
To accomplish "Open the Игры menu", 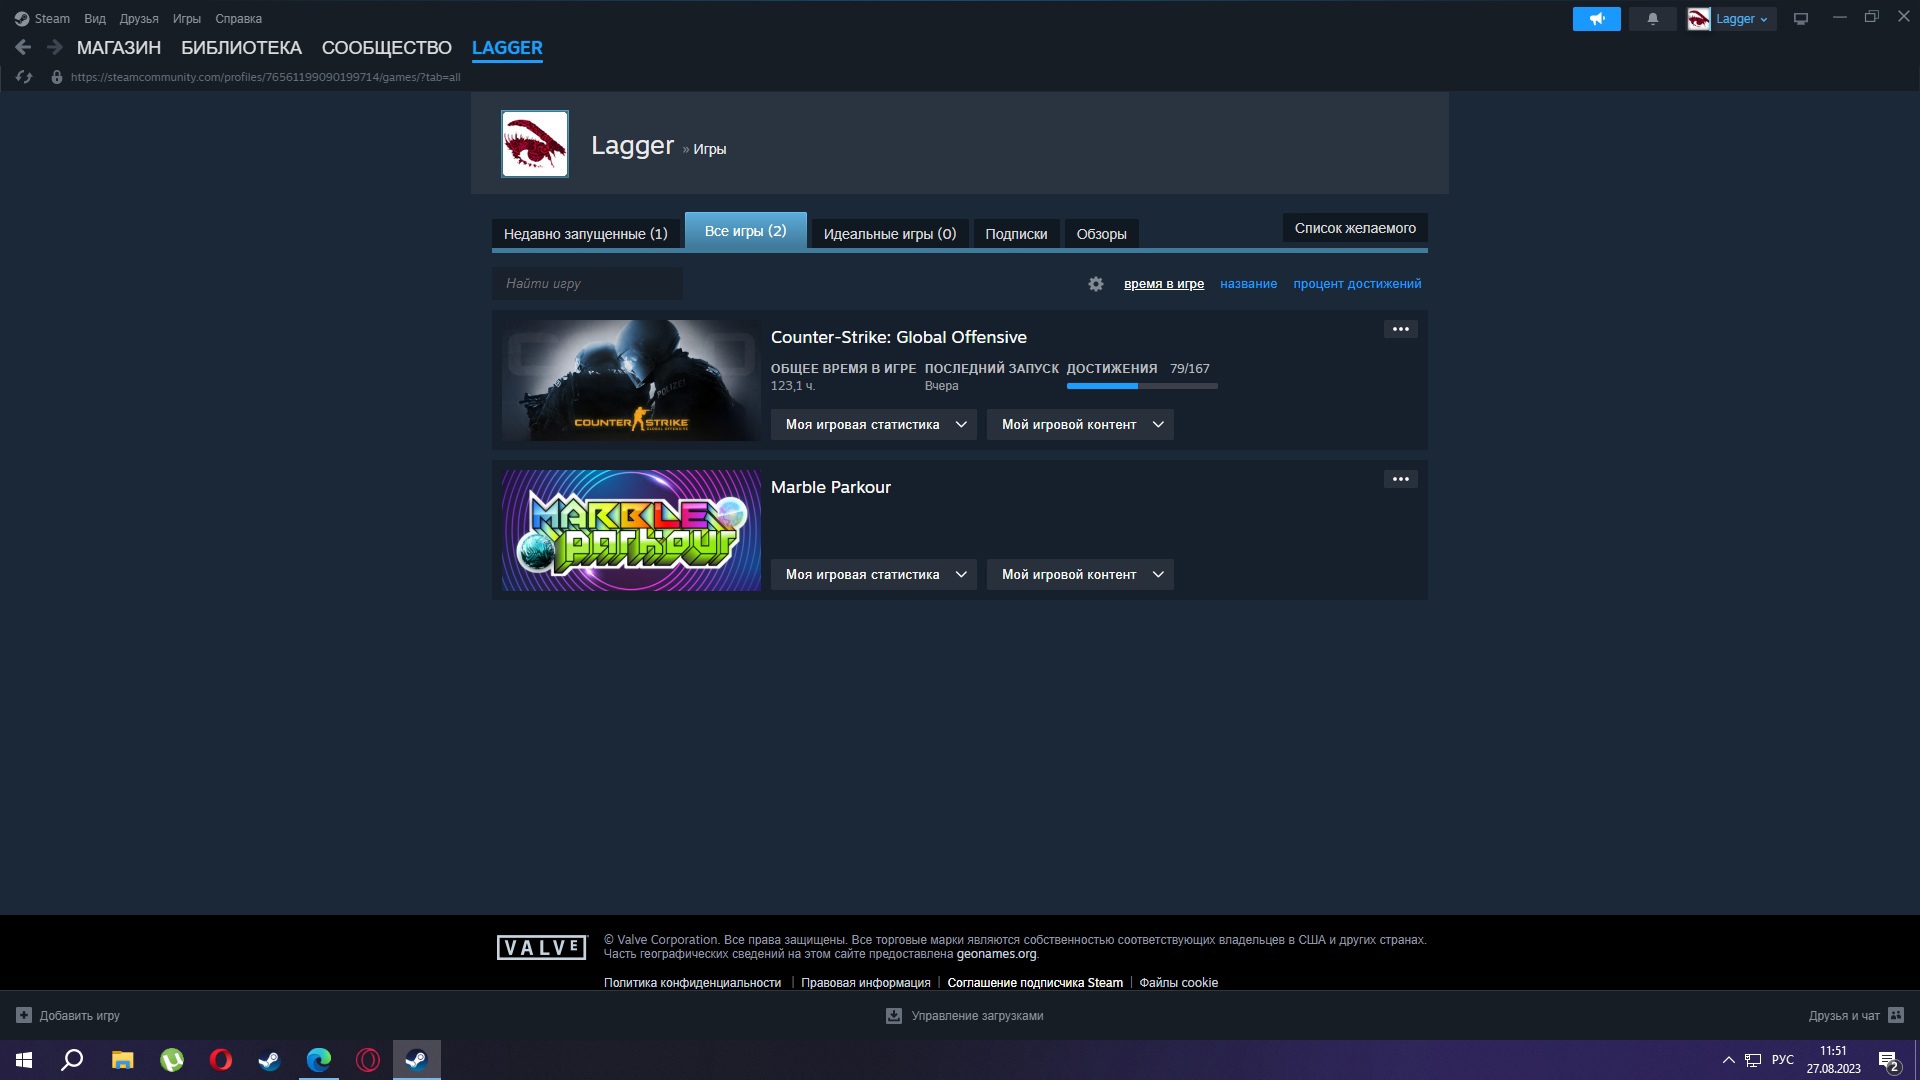I will (x=186, y=18).
